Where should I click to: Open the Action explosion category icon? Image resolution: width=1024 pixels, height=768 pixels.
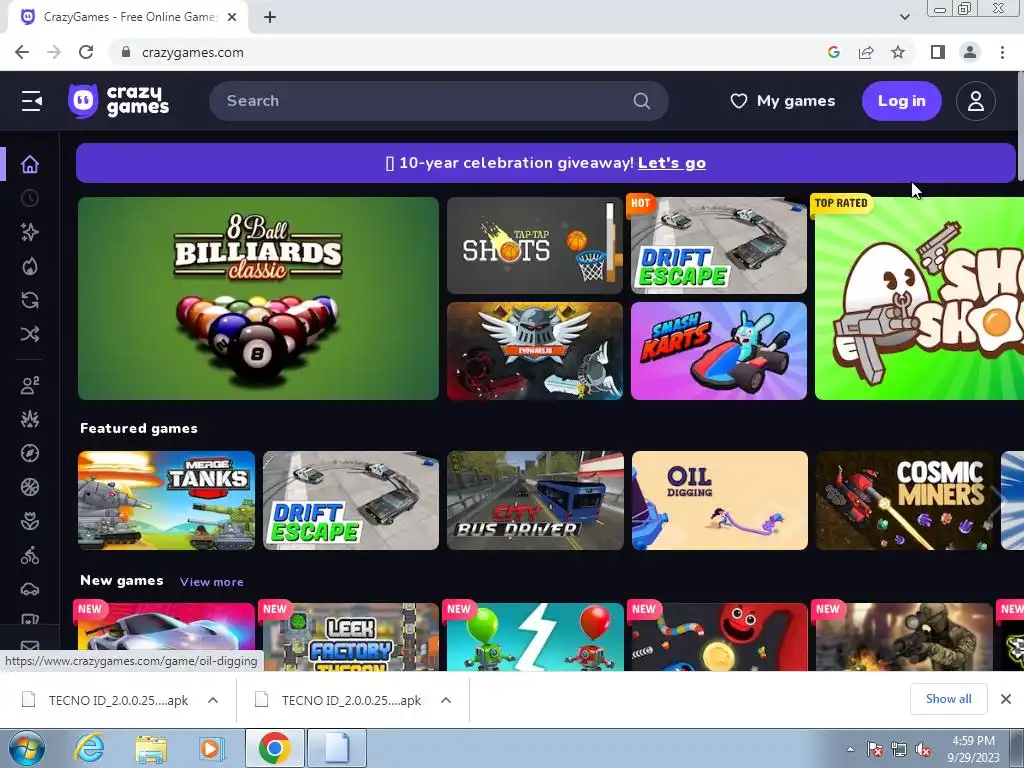click(30, 419)
